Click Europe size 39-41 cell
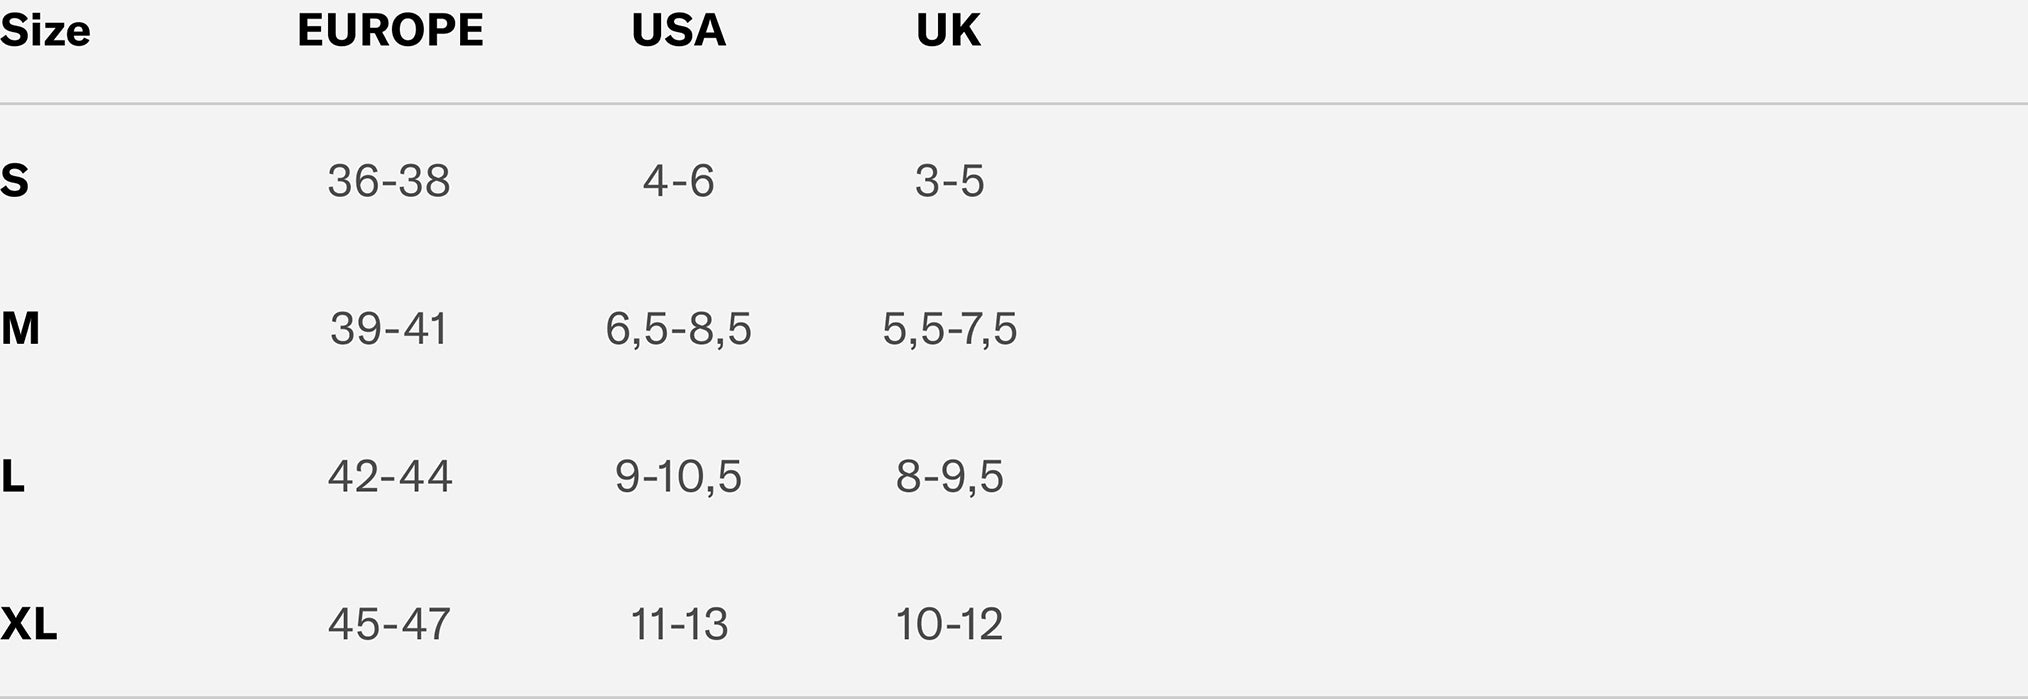Viewport: 2028px width, 699px height. tap(389, 329)
